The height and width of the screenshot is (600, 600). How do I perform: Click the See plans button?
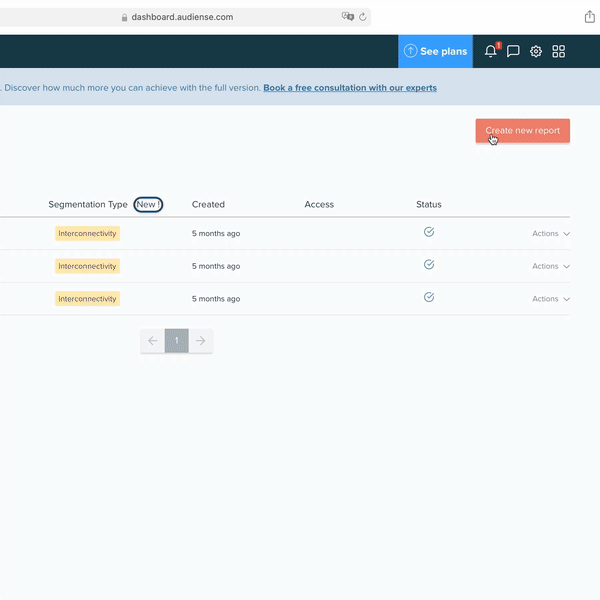coord(435,51)
